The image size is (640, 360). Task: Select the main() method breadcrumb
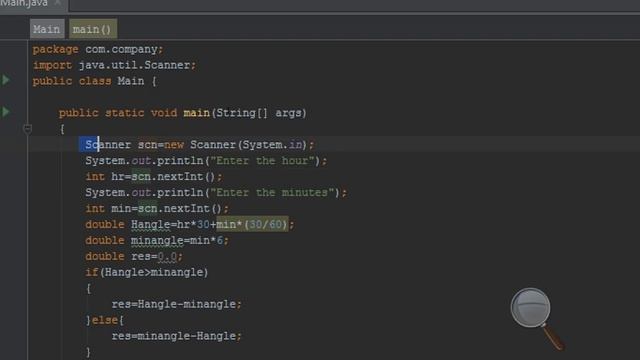tap(93, 29)
